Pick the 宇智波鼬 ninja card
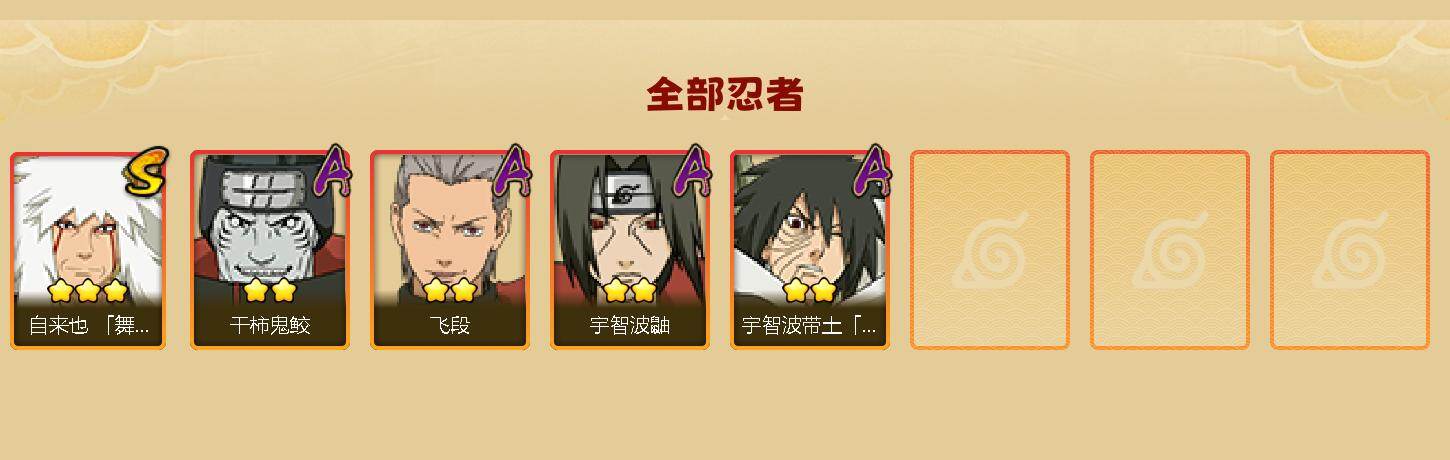Screen dimensions: 1450x460 [x=630, y=250]
